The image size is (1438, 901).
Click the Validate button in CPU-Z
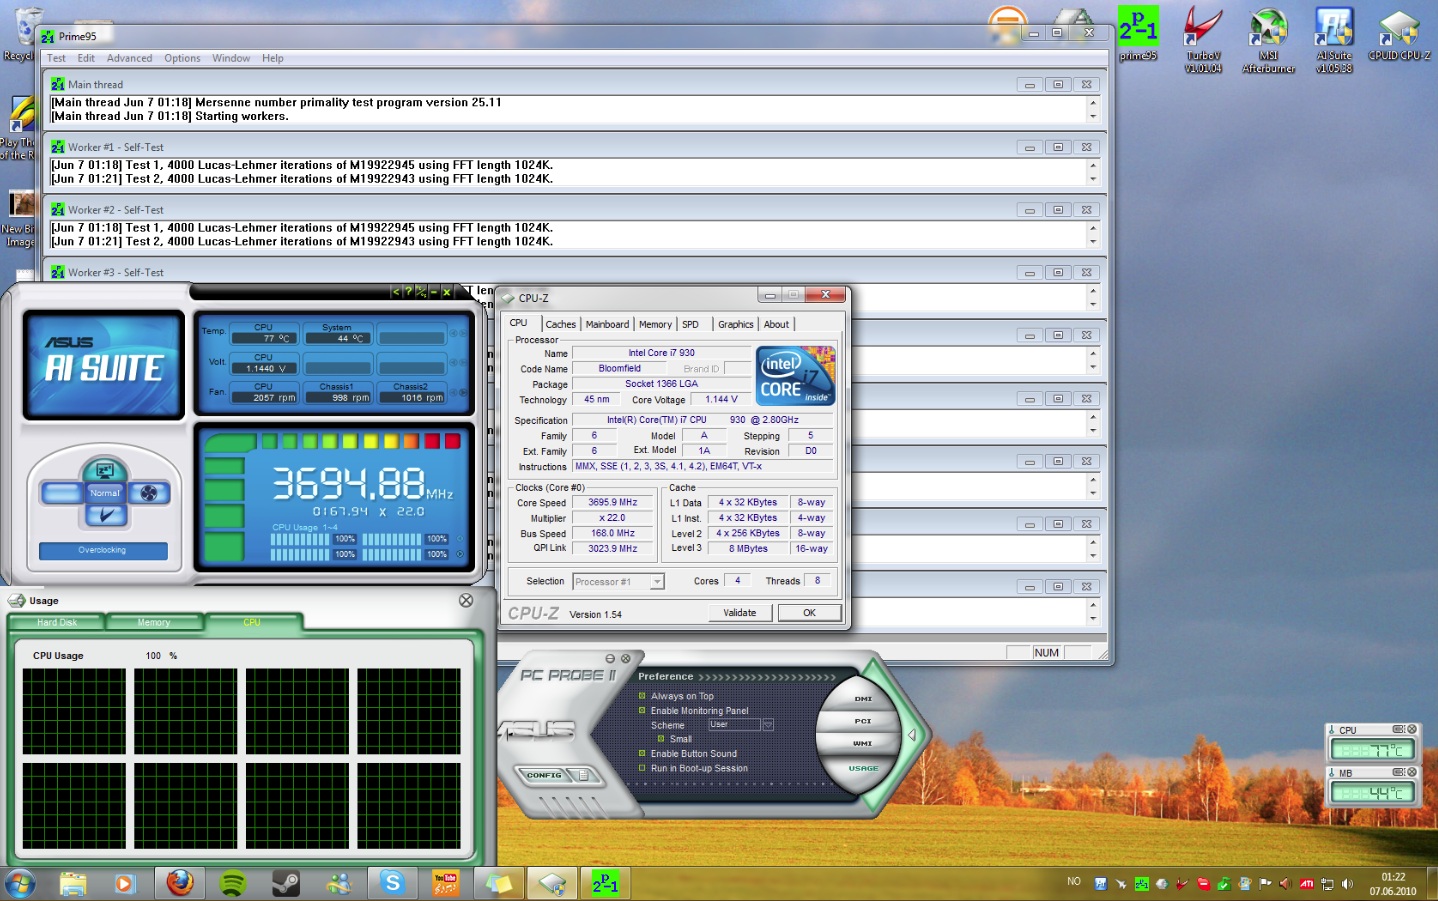pyautogui.click(x=740, y=613)
